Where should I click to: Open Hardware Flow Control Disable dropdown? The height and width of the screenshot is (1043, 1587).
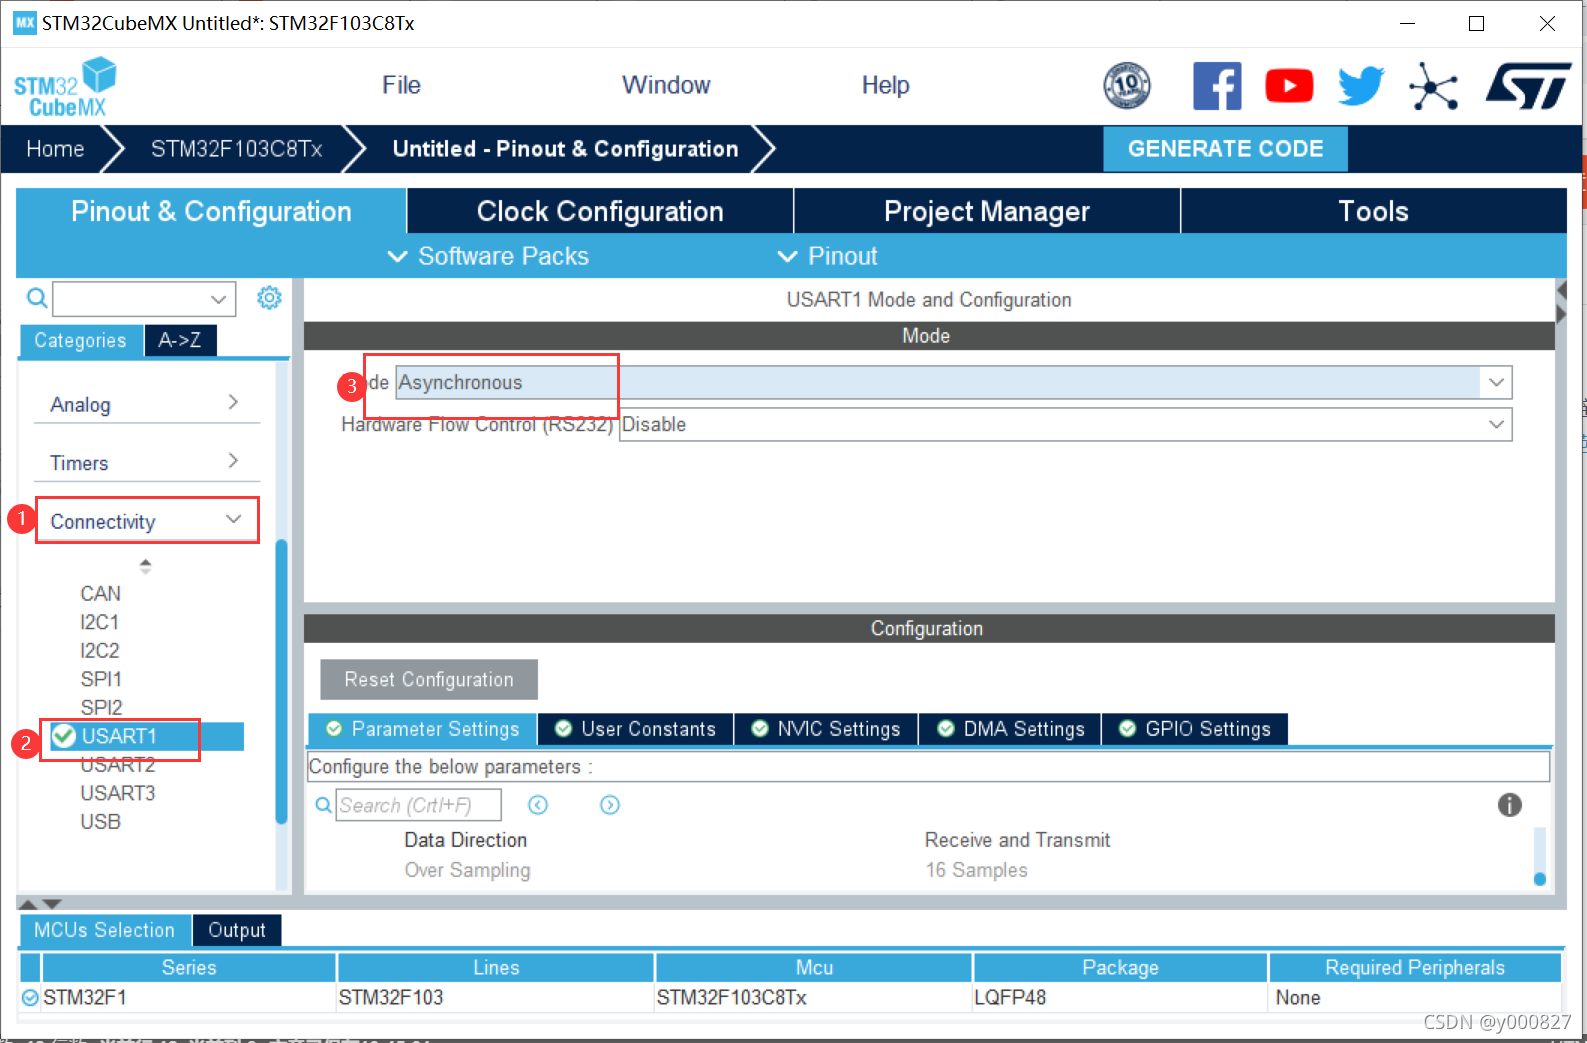coord(1496,425)
